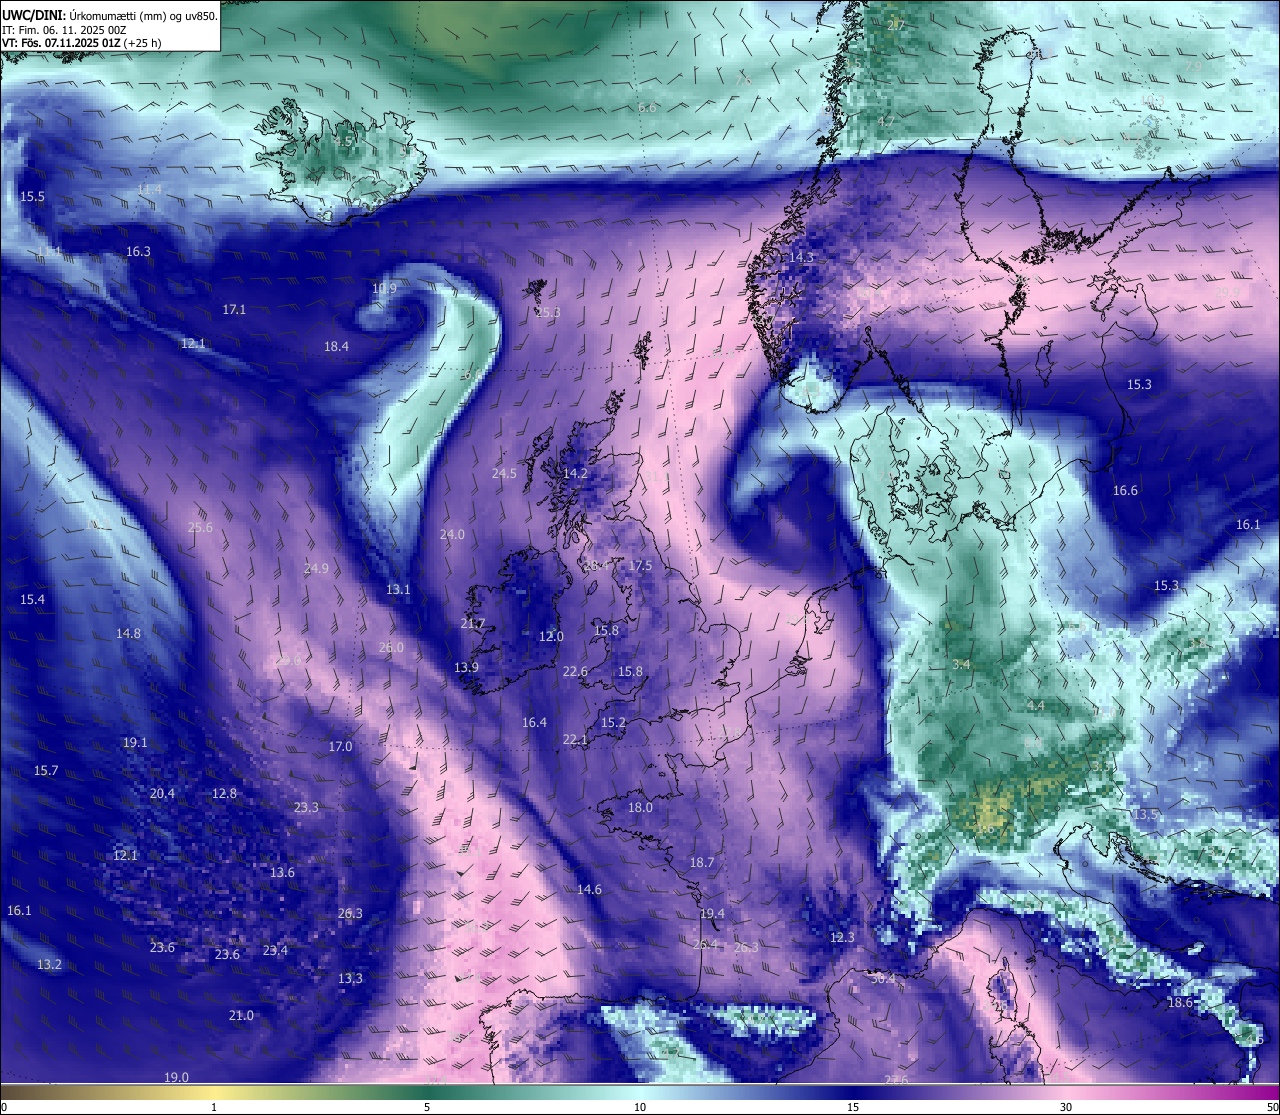Click the 16.6 value over the Baltic

1125,490
